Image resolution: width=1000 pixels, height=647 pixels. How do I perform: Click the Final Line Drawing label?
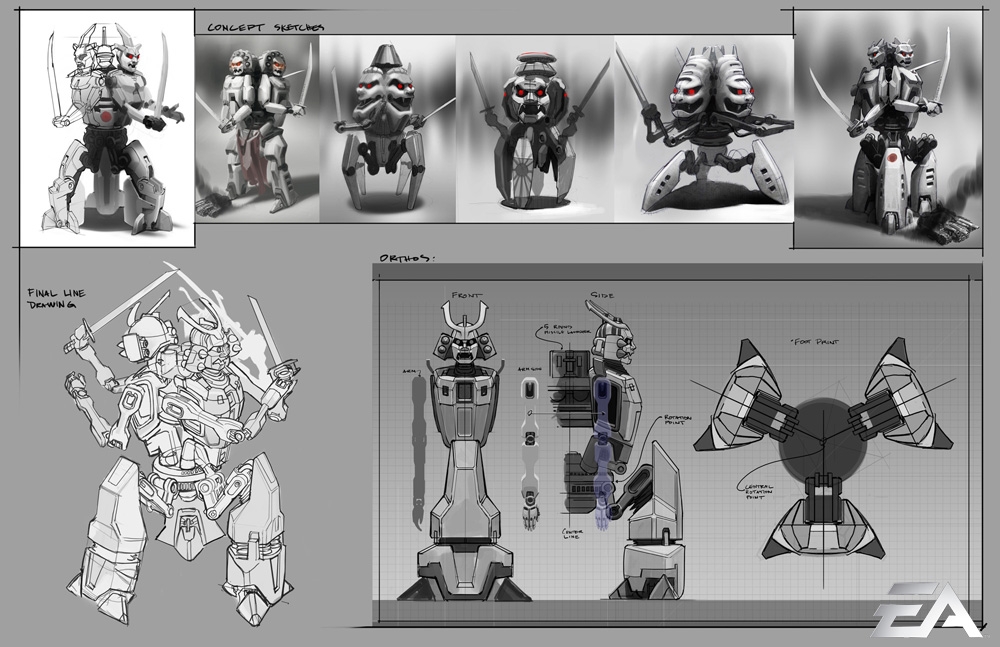pos(56,299)
